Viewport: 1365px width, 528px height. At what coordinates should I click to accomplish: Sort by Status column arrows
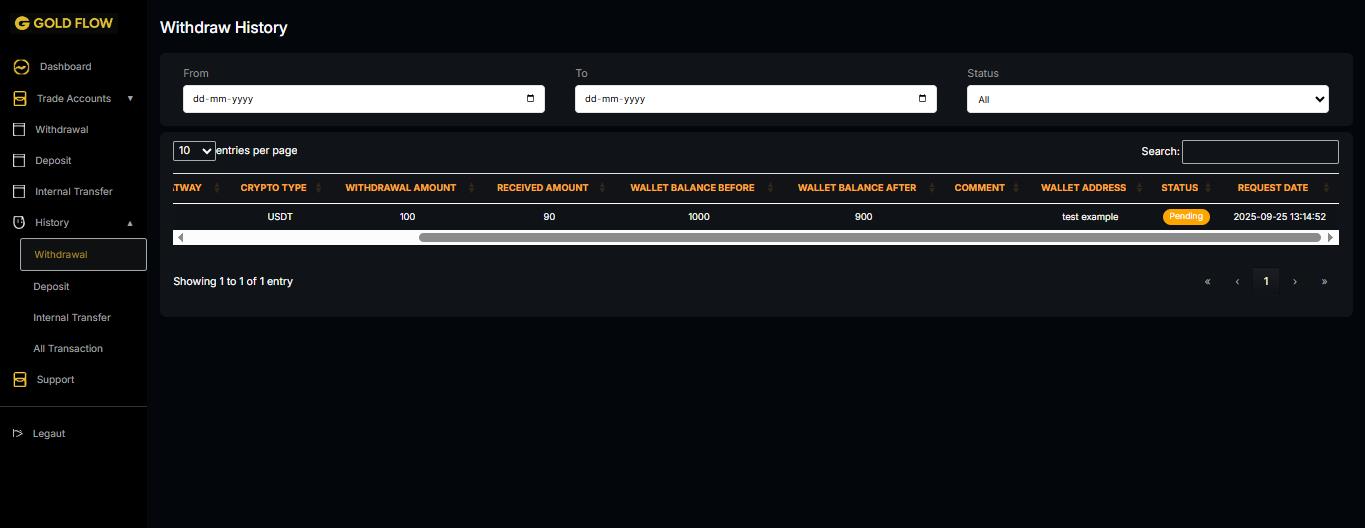click(1209, 188)
